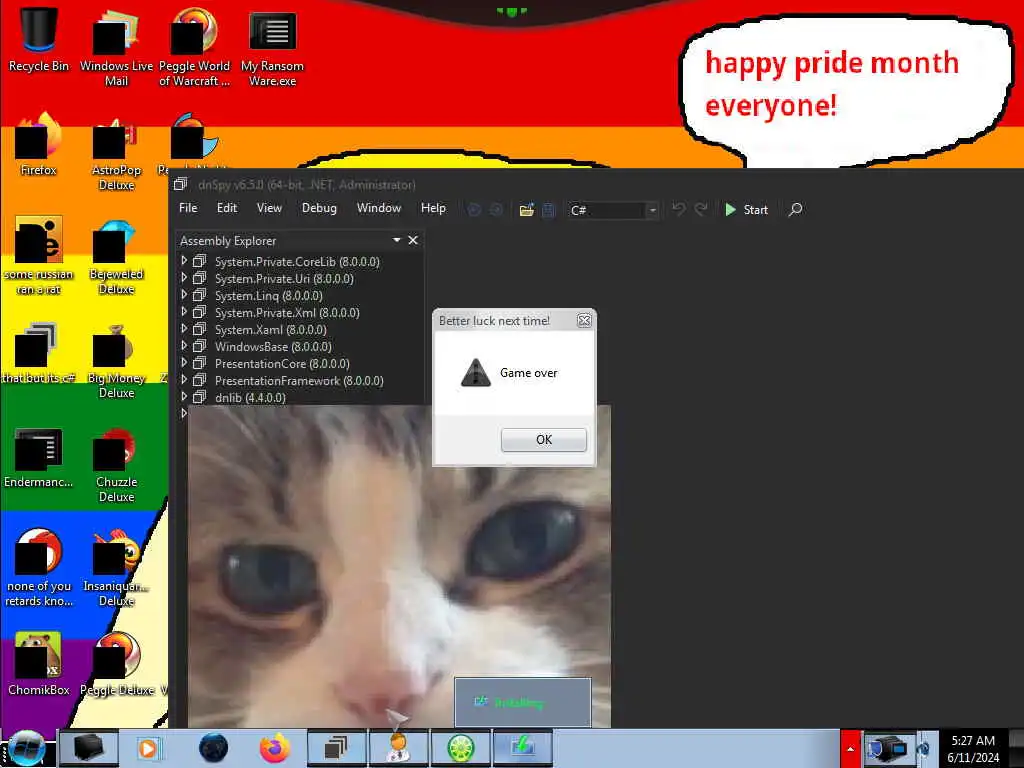1024x768 pixels.
Task: Click the installer taskbar icon with green arrow
Action: [x=522, y=748]
